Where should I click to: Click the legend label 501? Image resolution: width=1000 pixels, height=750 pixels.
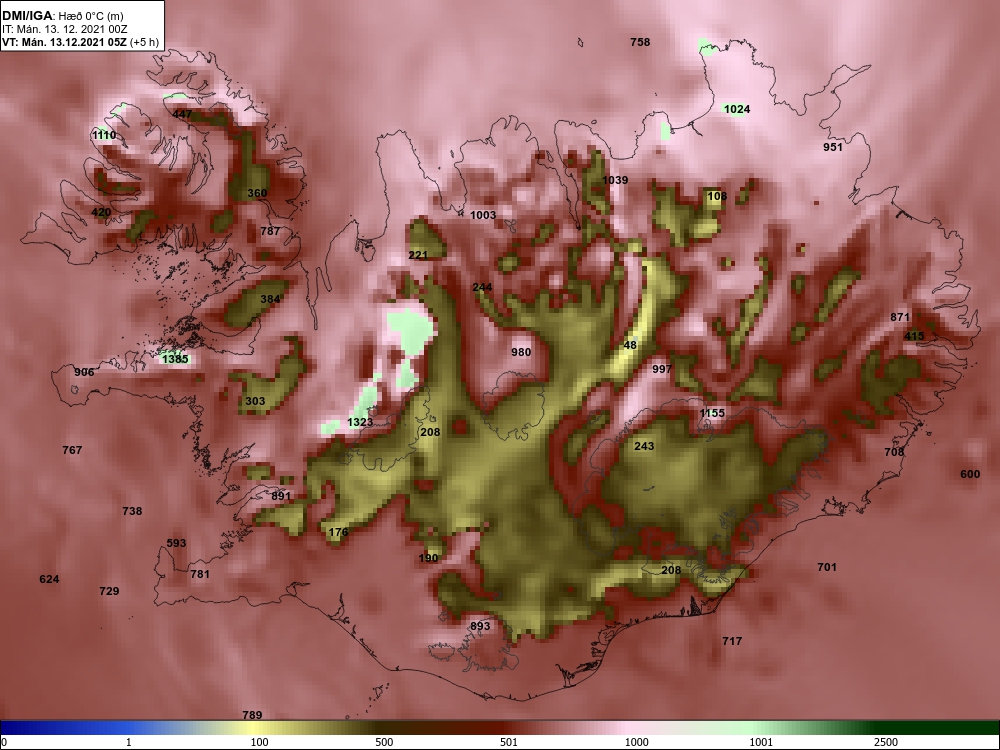pos(509,742)
